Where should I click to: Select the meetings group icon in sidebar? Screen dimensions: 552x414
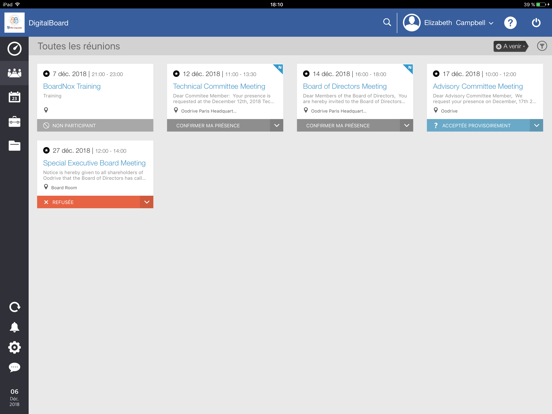click(14, 73)
